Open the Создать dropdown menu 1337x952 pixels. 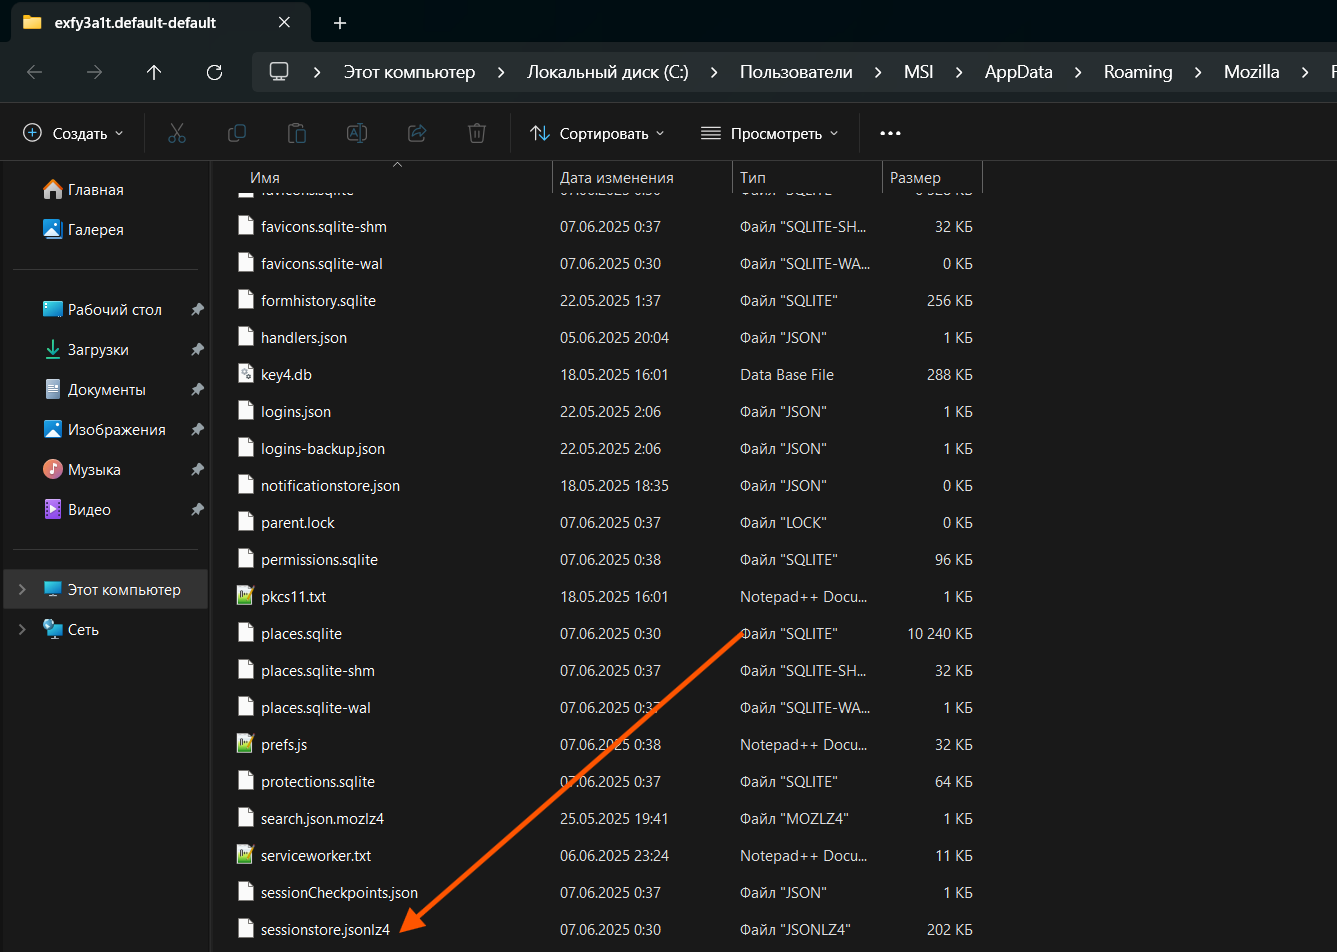click(x=74, y=133)
